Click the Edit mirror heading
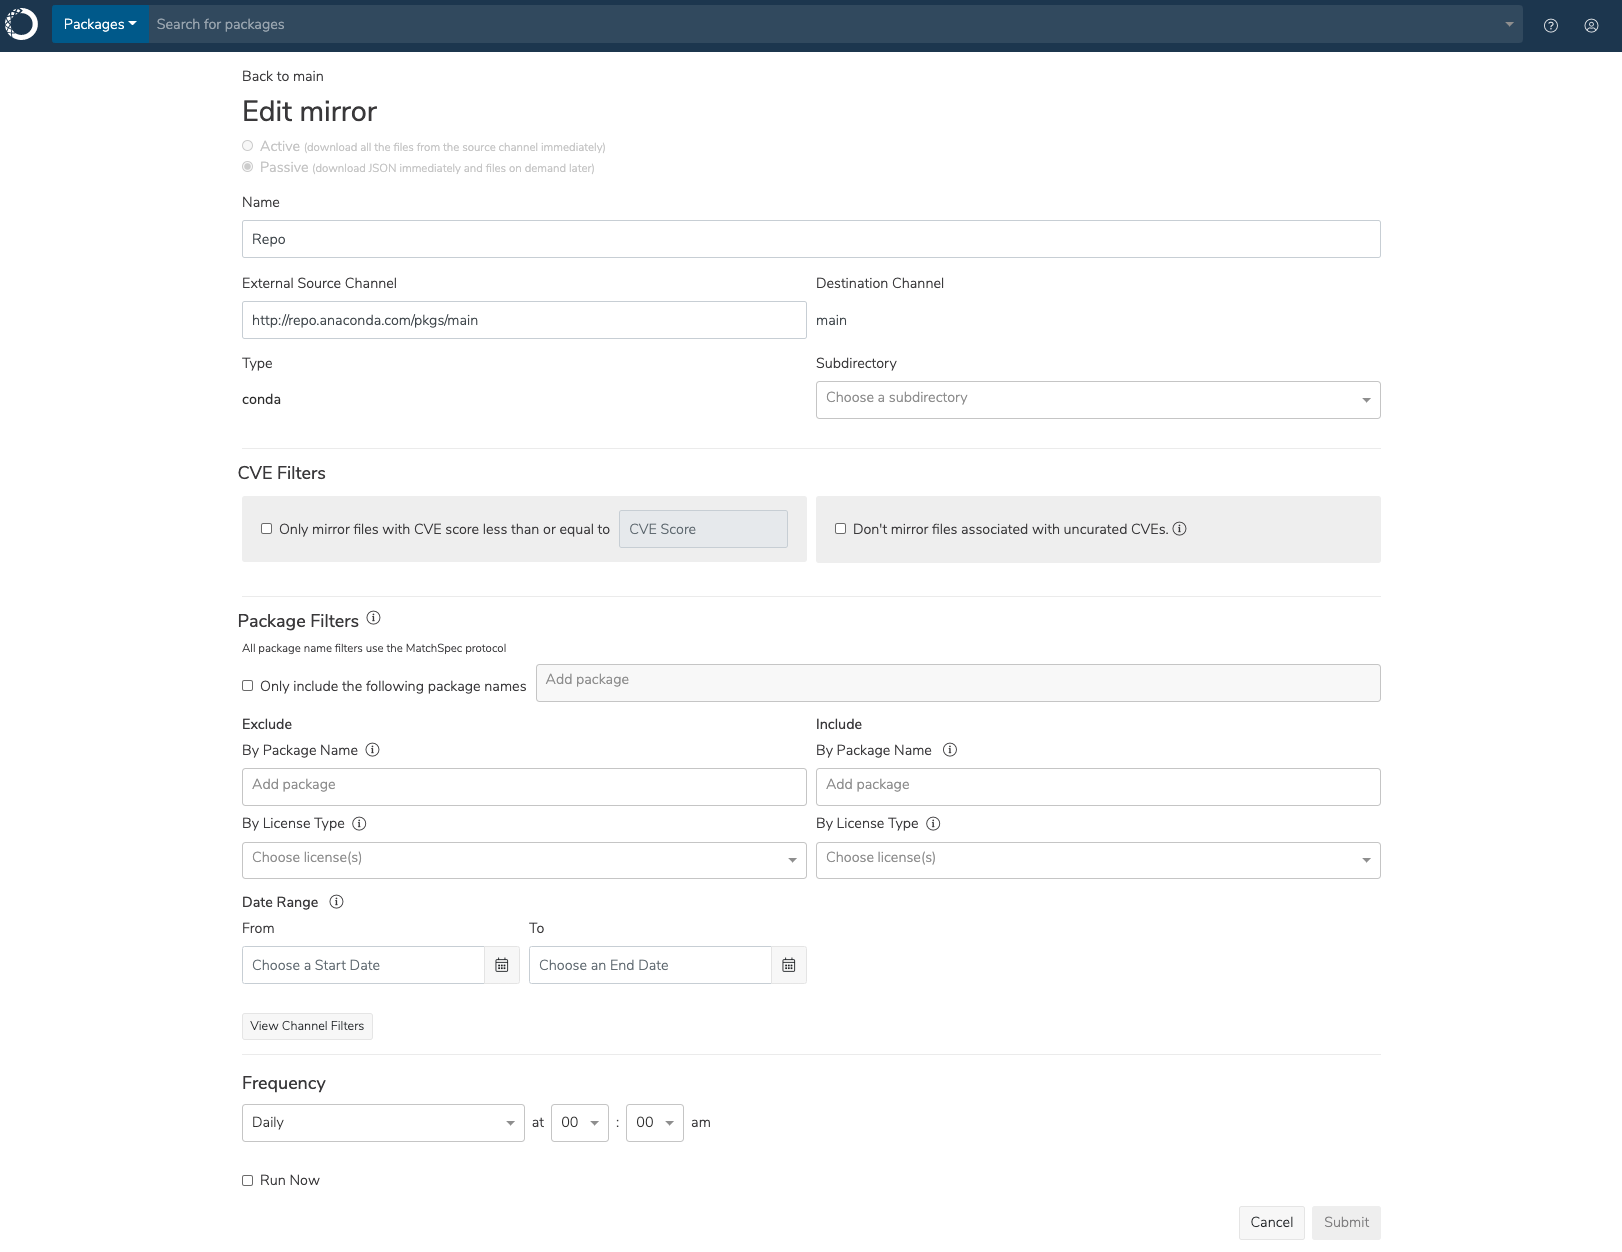Viewport: 1622px width, 1252px height. coord(309,111)
